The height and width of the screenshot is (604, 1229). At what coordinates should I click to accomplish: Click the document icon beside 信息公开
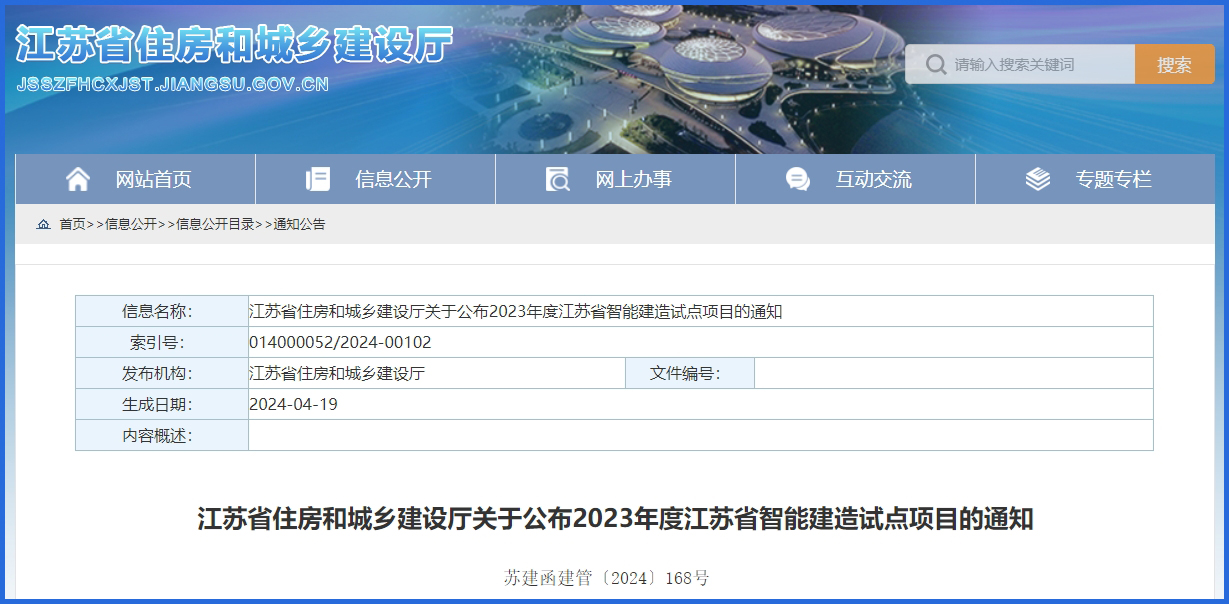[317, 179]
